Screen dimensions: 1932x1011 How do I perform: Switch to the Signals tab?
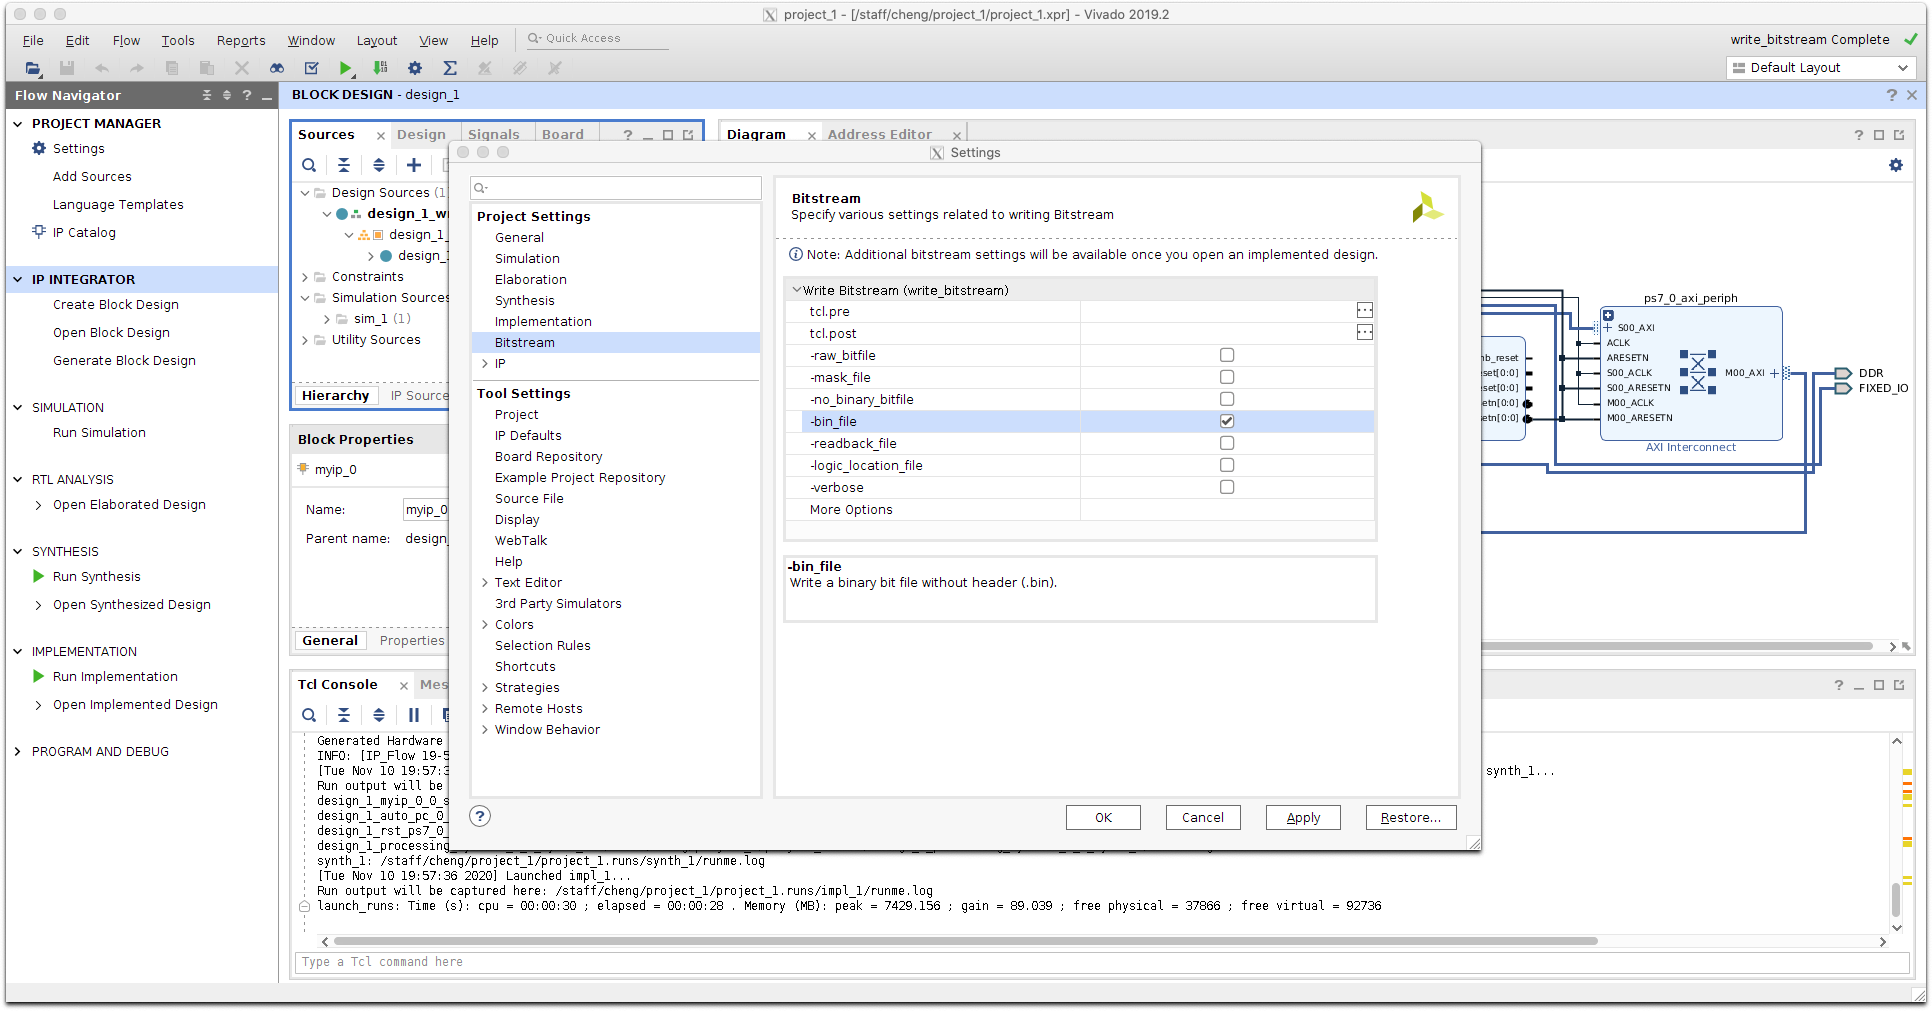(x=494, y=134)
